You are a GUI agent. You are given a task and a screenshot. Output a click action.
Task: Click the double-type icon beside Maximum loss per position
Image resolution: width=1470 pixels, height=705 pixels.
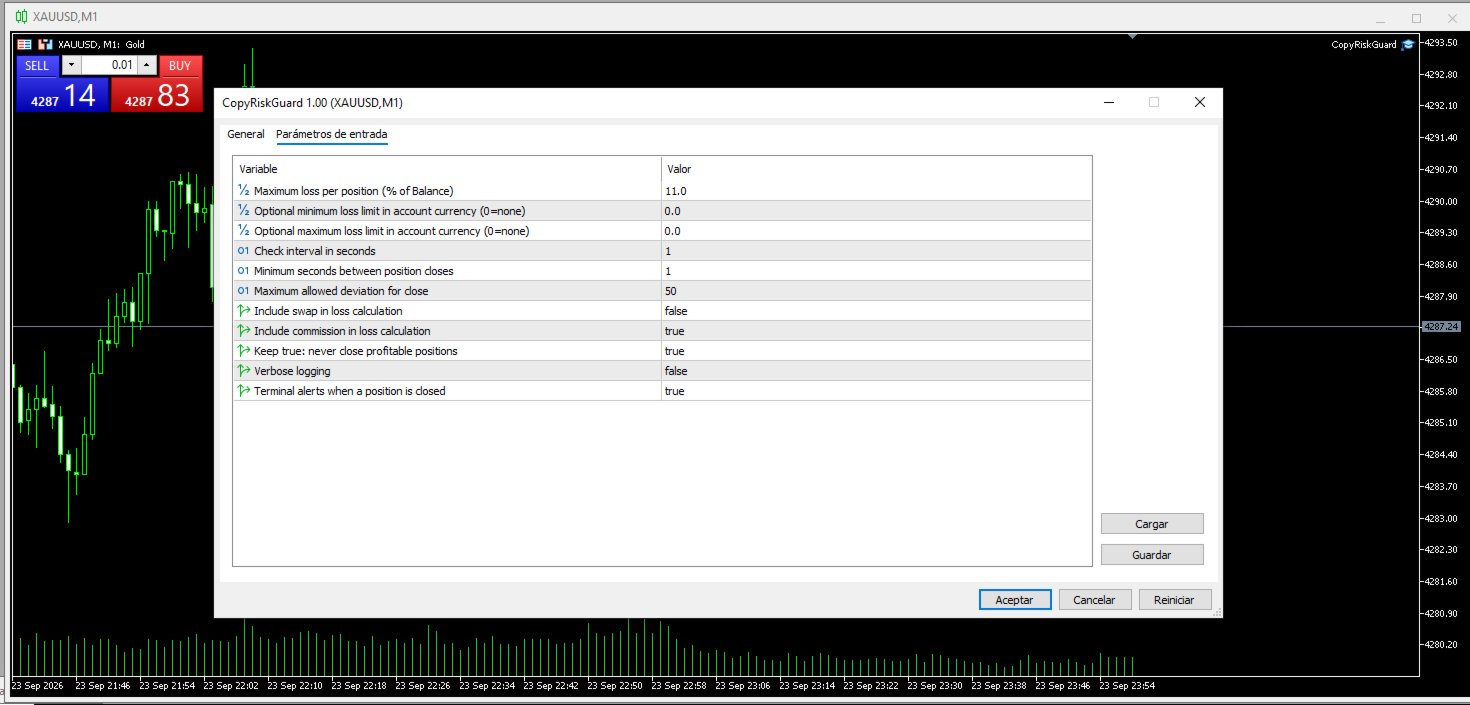click(x=243, y=191)
